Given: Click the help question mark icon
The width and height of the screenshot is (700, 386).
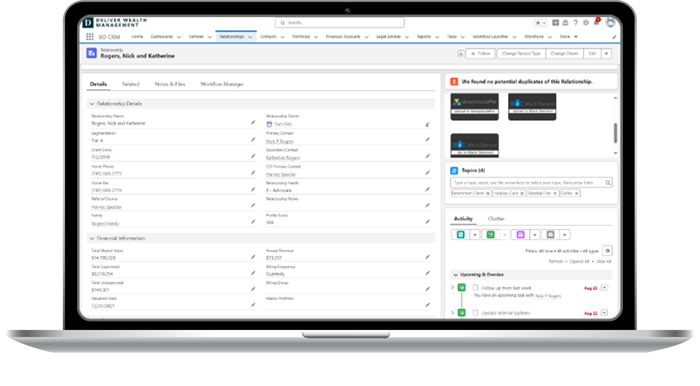Looking at the screenshot, I should (x=575, y=23).
